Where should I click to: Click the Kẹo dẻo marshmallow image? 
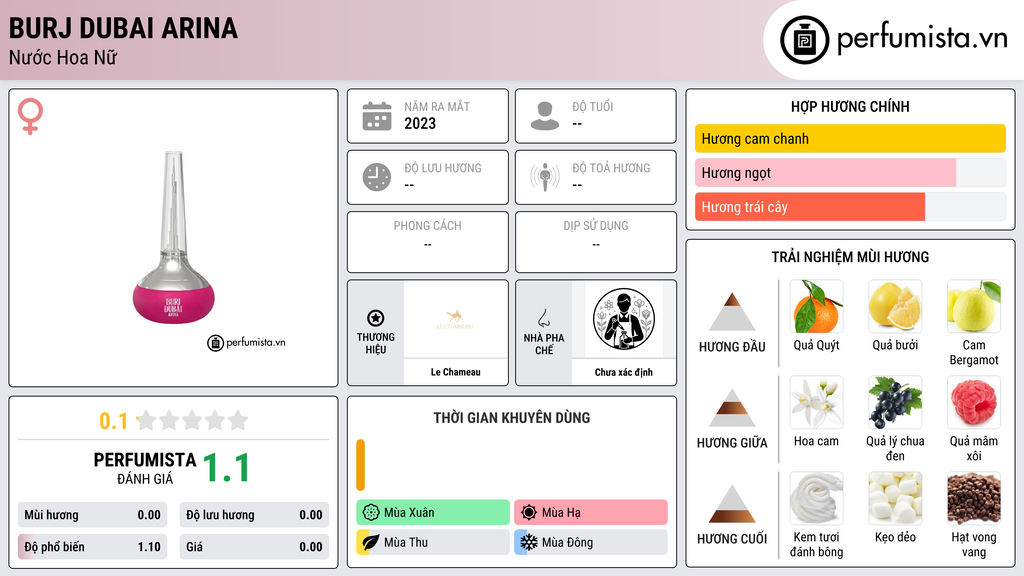[895, 499]
